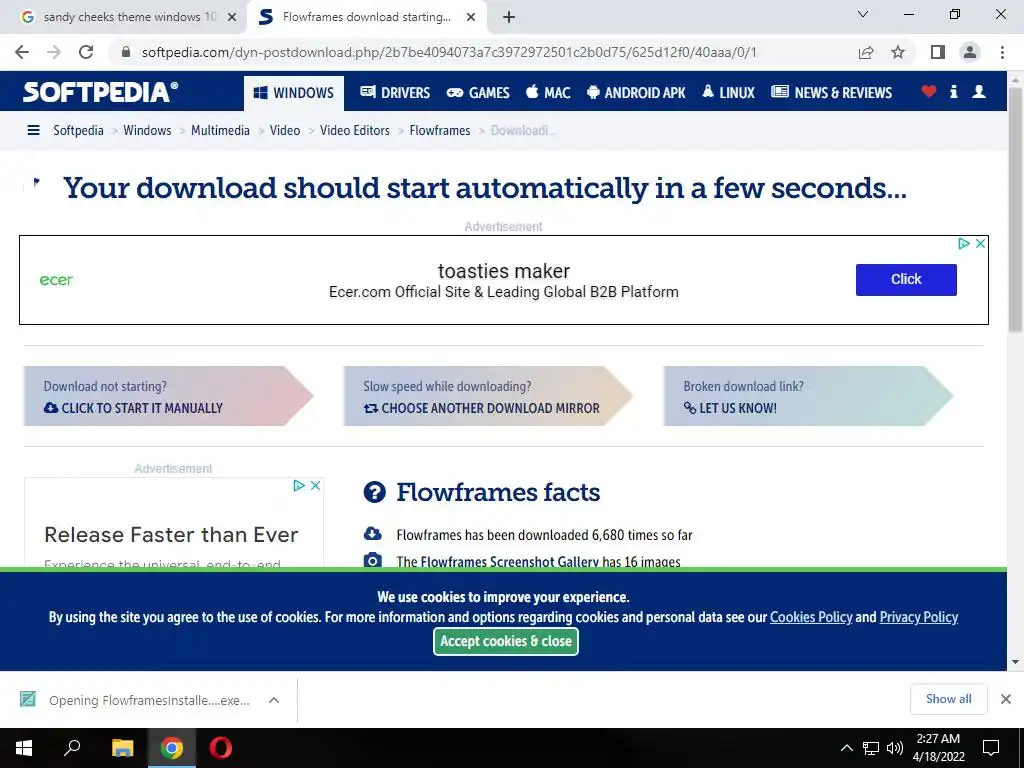Open the Cookies Policy link
This screenshot has width=1024, height=768.
pyautogui.click(x=811, y=617)
